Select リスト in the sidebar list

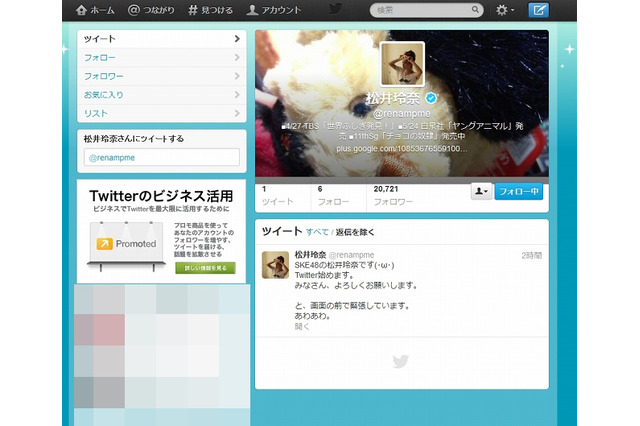point(162,113)
